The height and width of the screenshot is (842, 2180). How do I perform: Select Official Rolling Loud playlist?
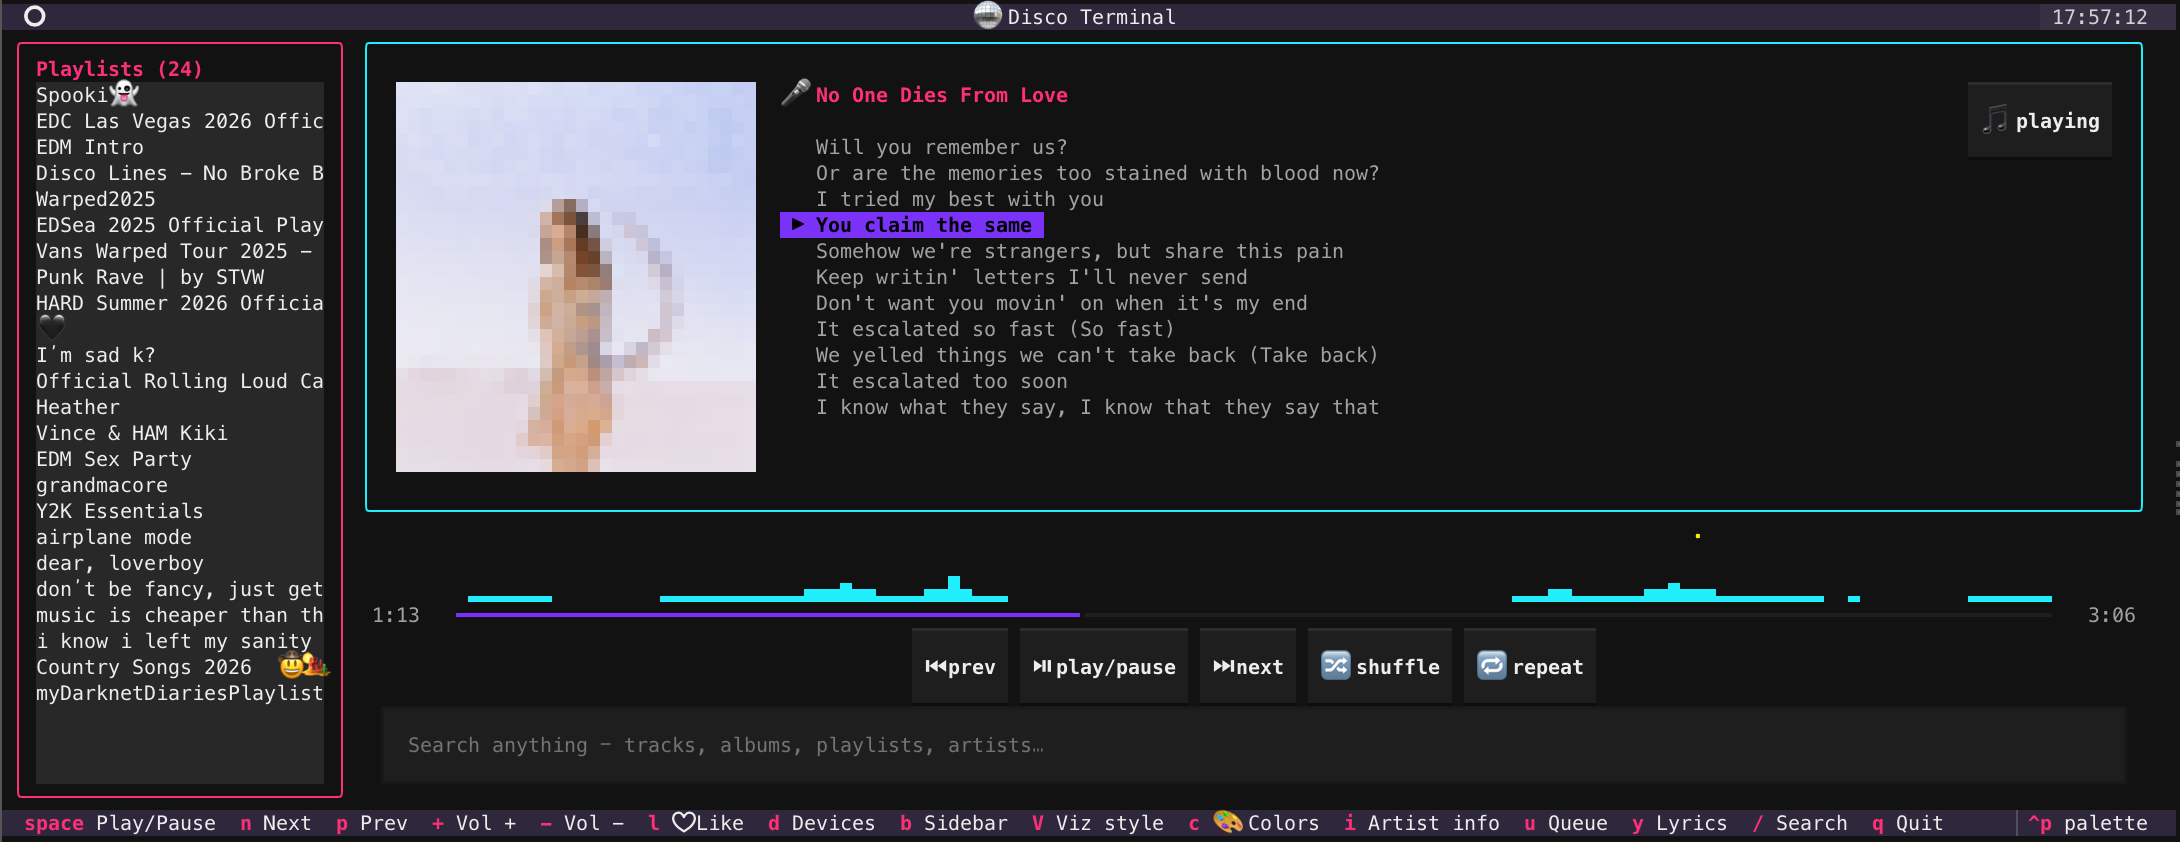[180, 381]
